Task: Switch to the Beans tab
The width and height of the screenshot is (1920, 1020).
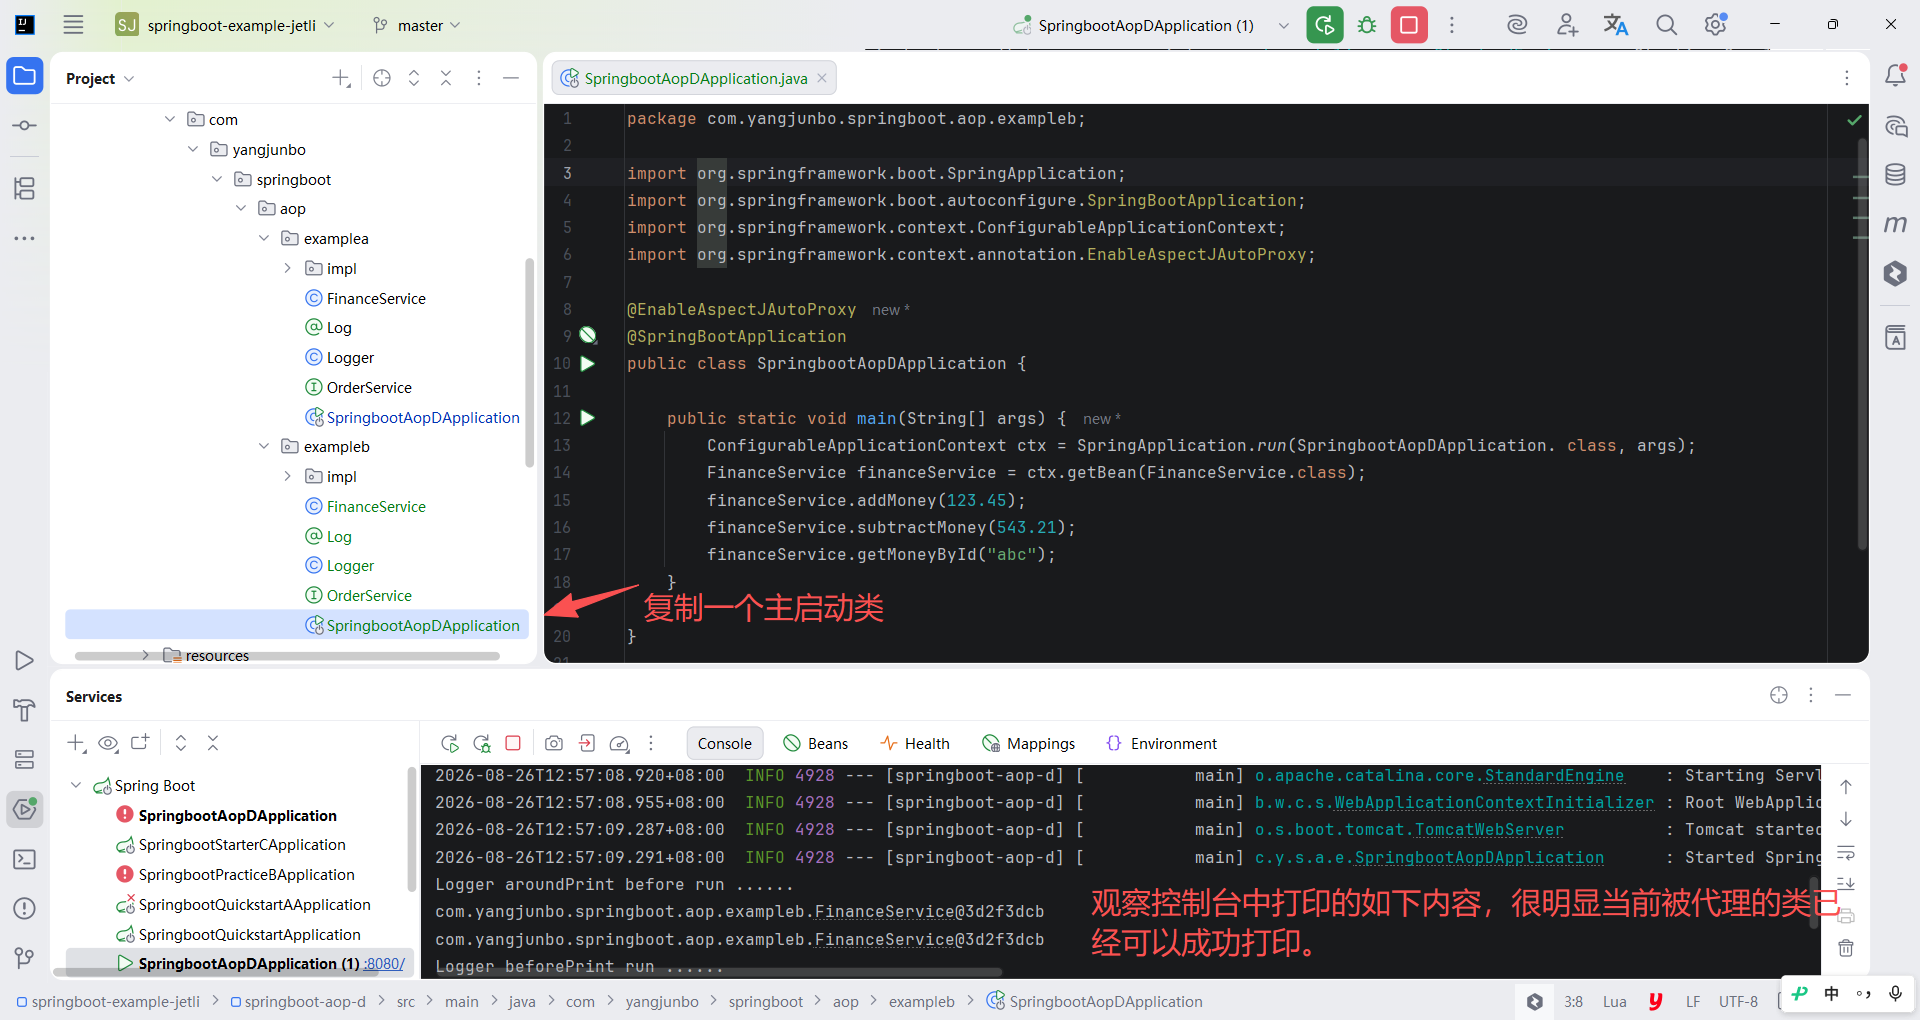Action: click(816, 743)
